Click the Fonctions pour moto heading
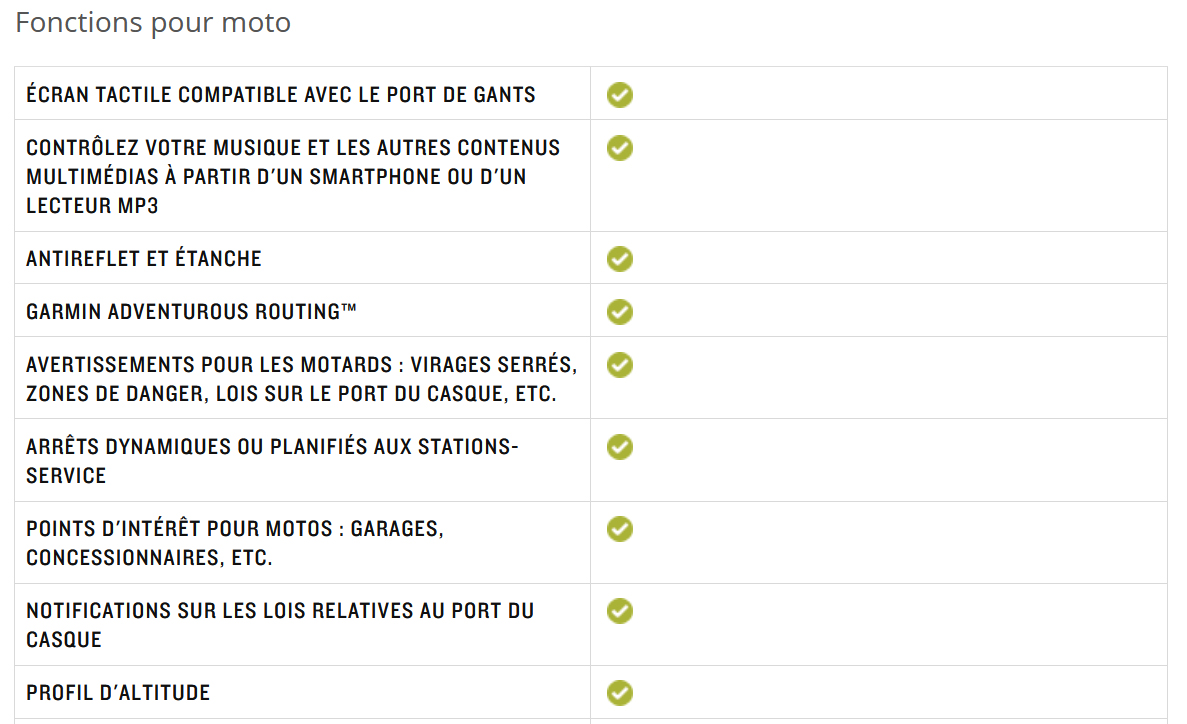Image resolution: width=1187 pixels, height=724 pixels. (153, 23)
